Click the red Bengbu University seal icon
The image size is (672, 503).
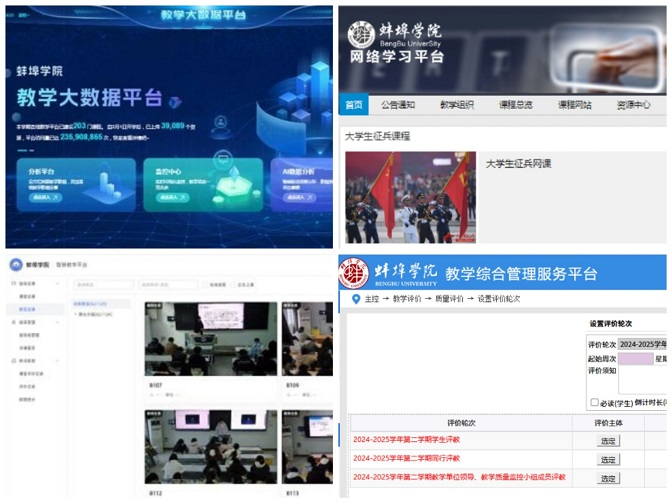pos(353,273)
